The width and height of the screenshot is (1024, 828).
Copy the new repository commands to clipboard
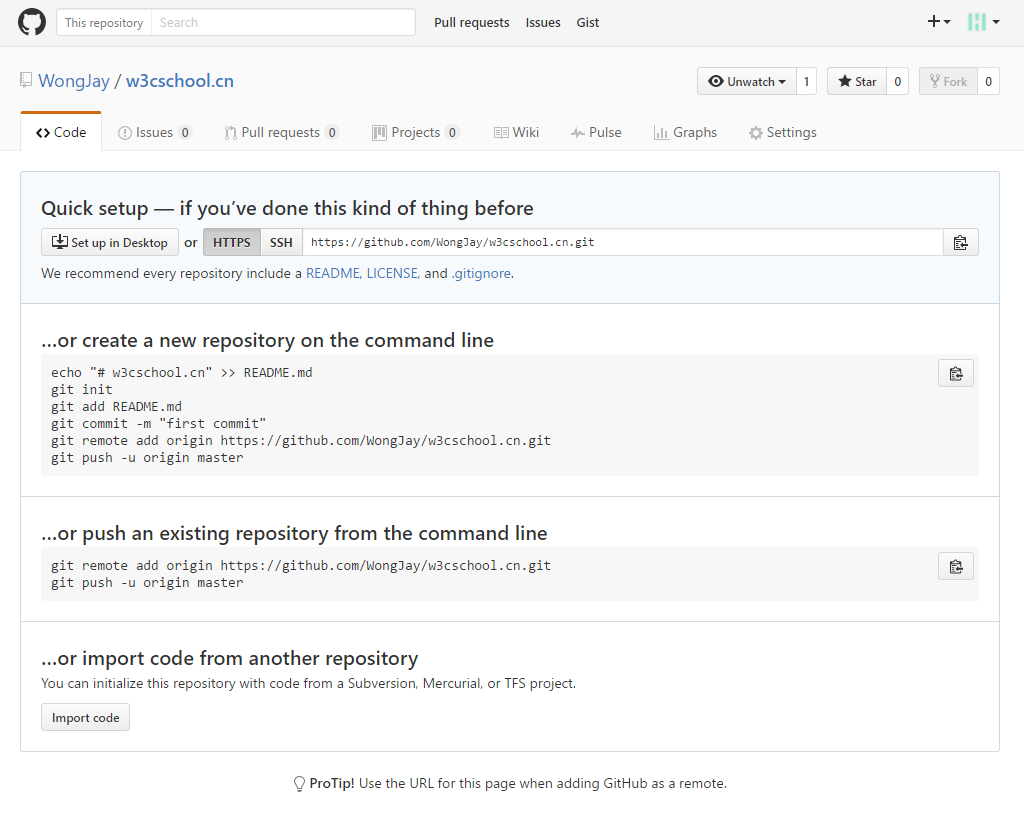pyautogui.click(x=955, y=373)
